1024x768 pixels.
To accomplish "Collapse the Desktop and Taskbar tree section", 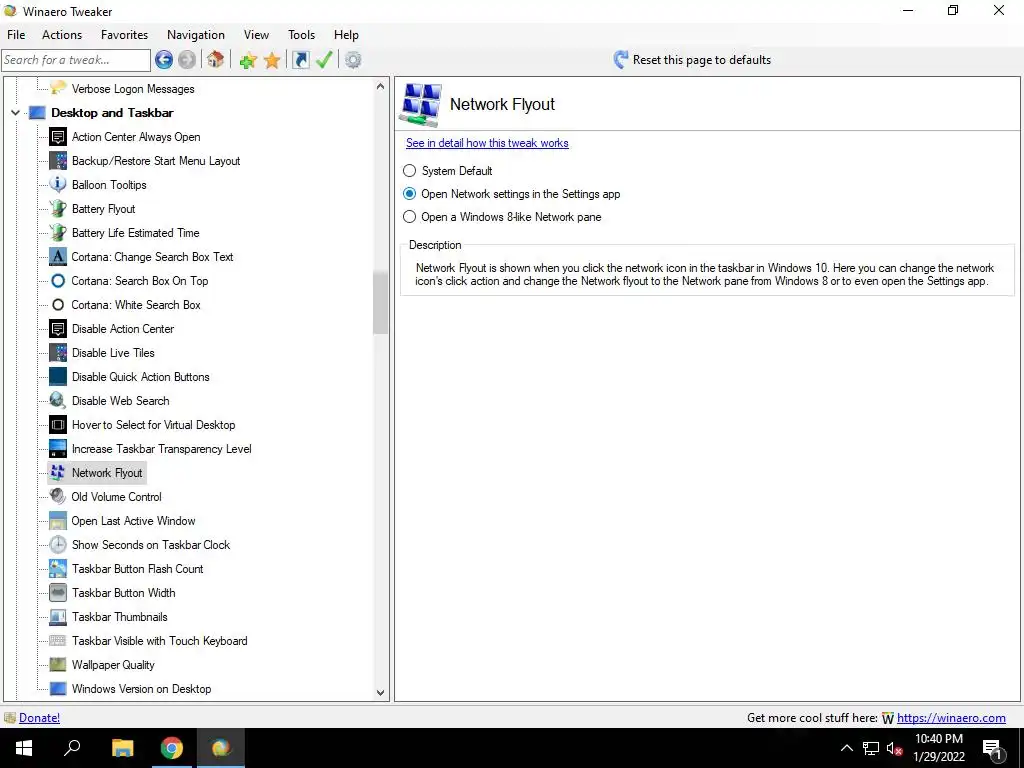I will click(16, 113).
